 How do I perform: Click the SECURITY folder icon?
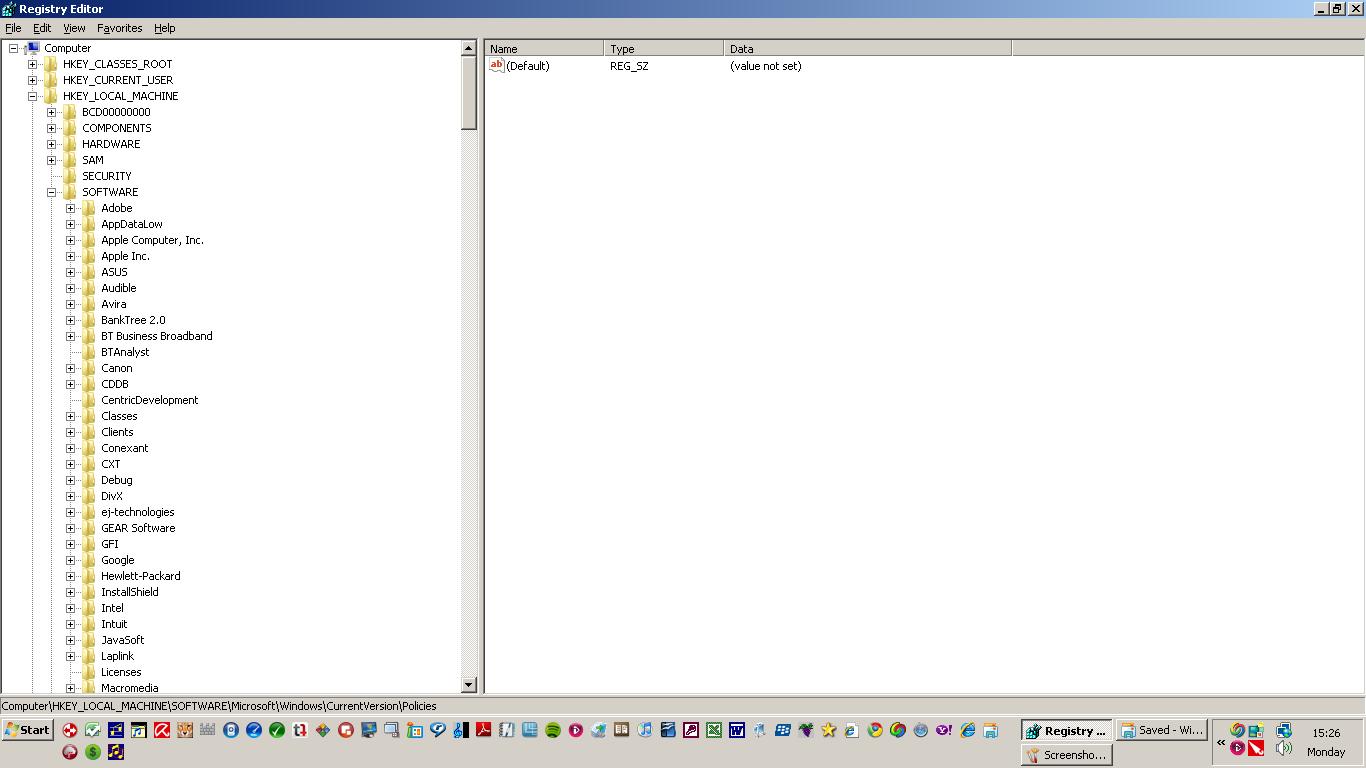[69, 176]
